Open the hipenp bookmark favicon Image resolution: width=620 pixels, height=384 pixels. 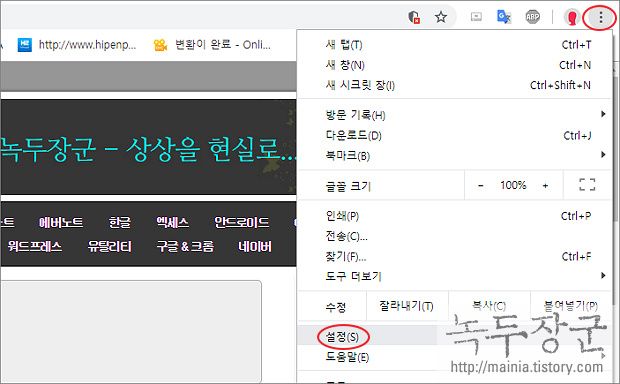pos(25,45)
